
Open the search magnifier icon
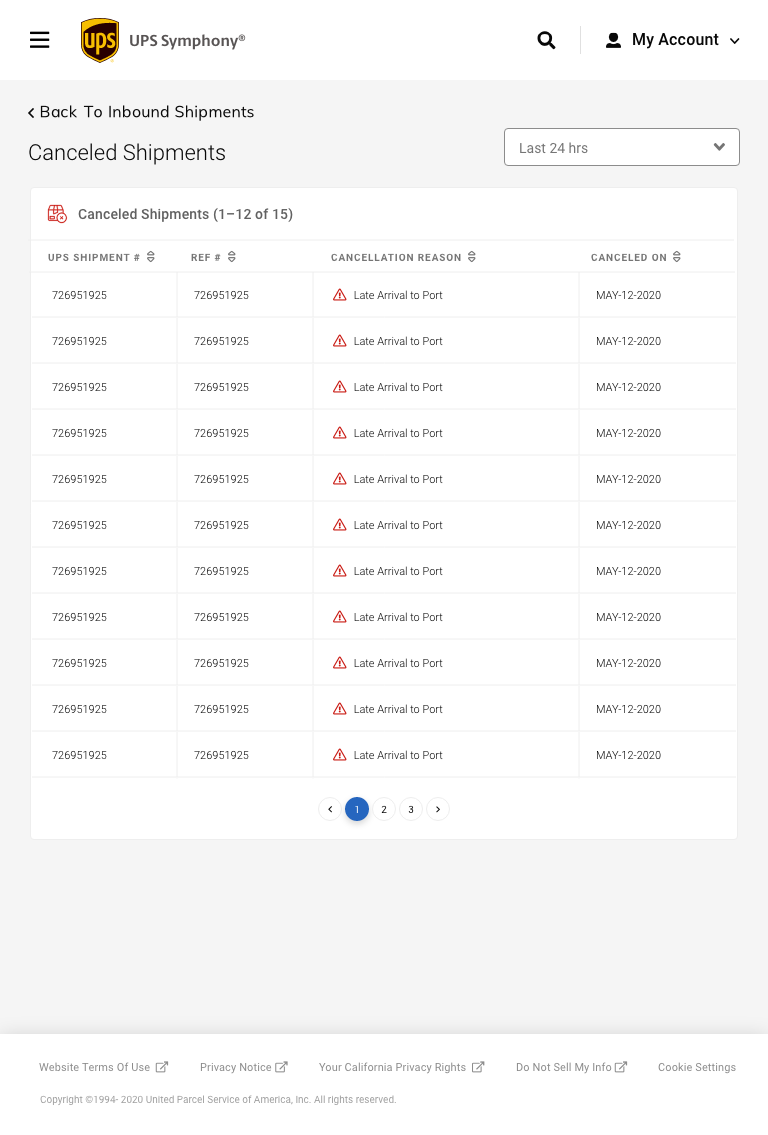coord(546,40)
